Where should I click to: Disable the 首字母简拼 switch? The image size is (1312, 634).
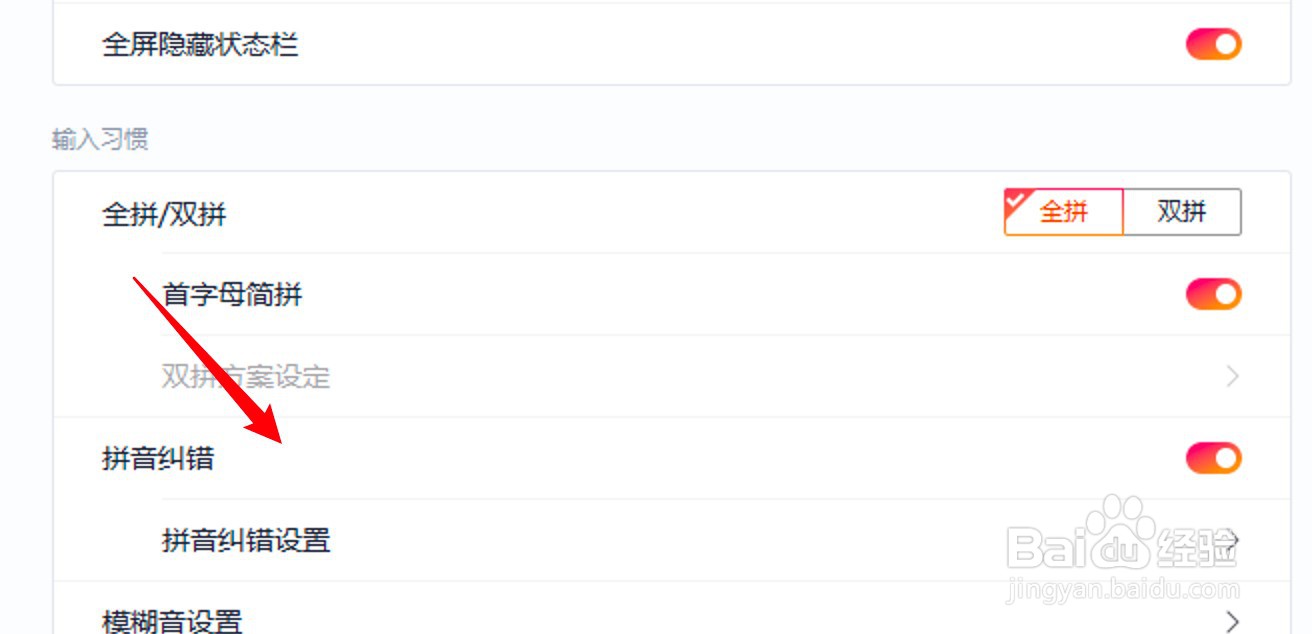[1213, 294]
